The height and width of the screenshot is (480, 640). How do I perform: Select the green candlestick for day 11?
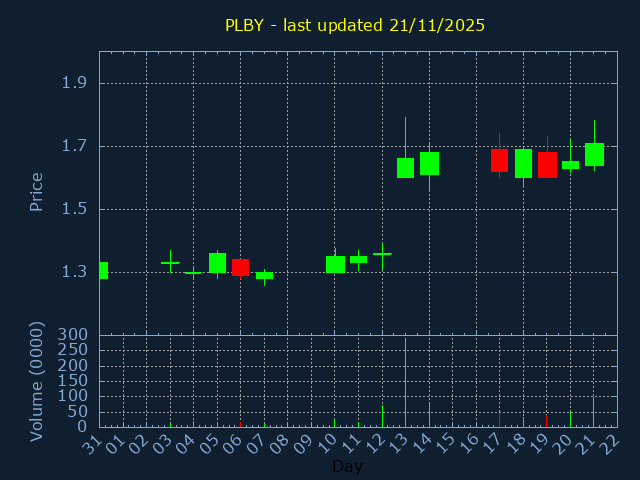click(x=358, y=259)
